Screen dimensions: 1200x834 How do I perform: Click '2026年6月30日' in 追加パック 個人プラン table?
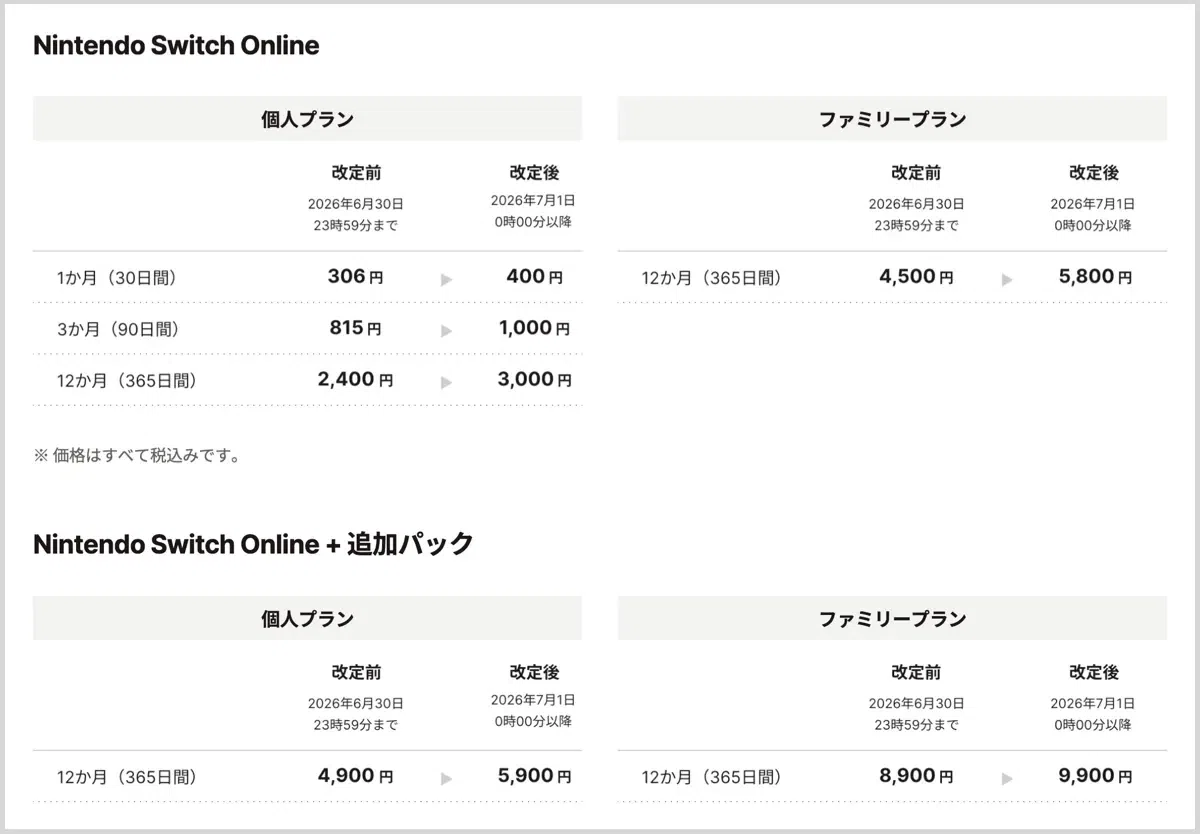[356, 703]
